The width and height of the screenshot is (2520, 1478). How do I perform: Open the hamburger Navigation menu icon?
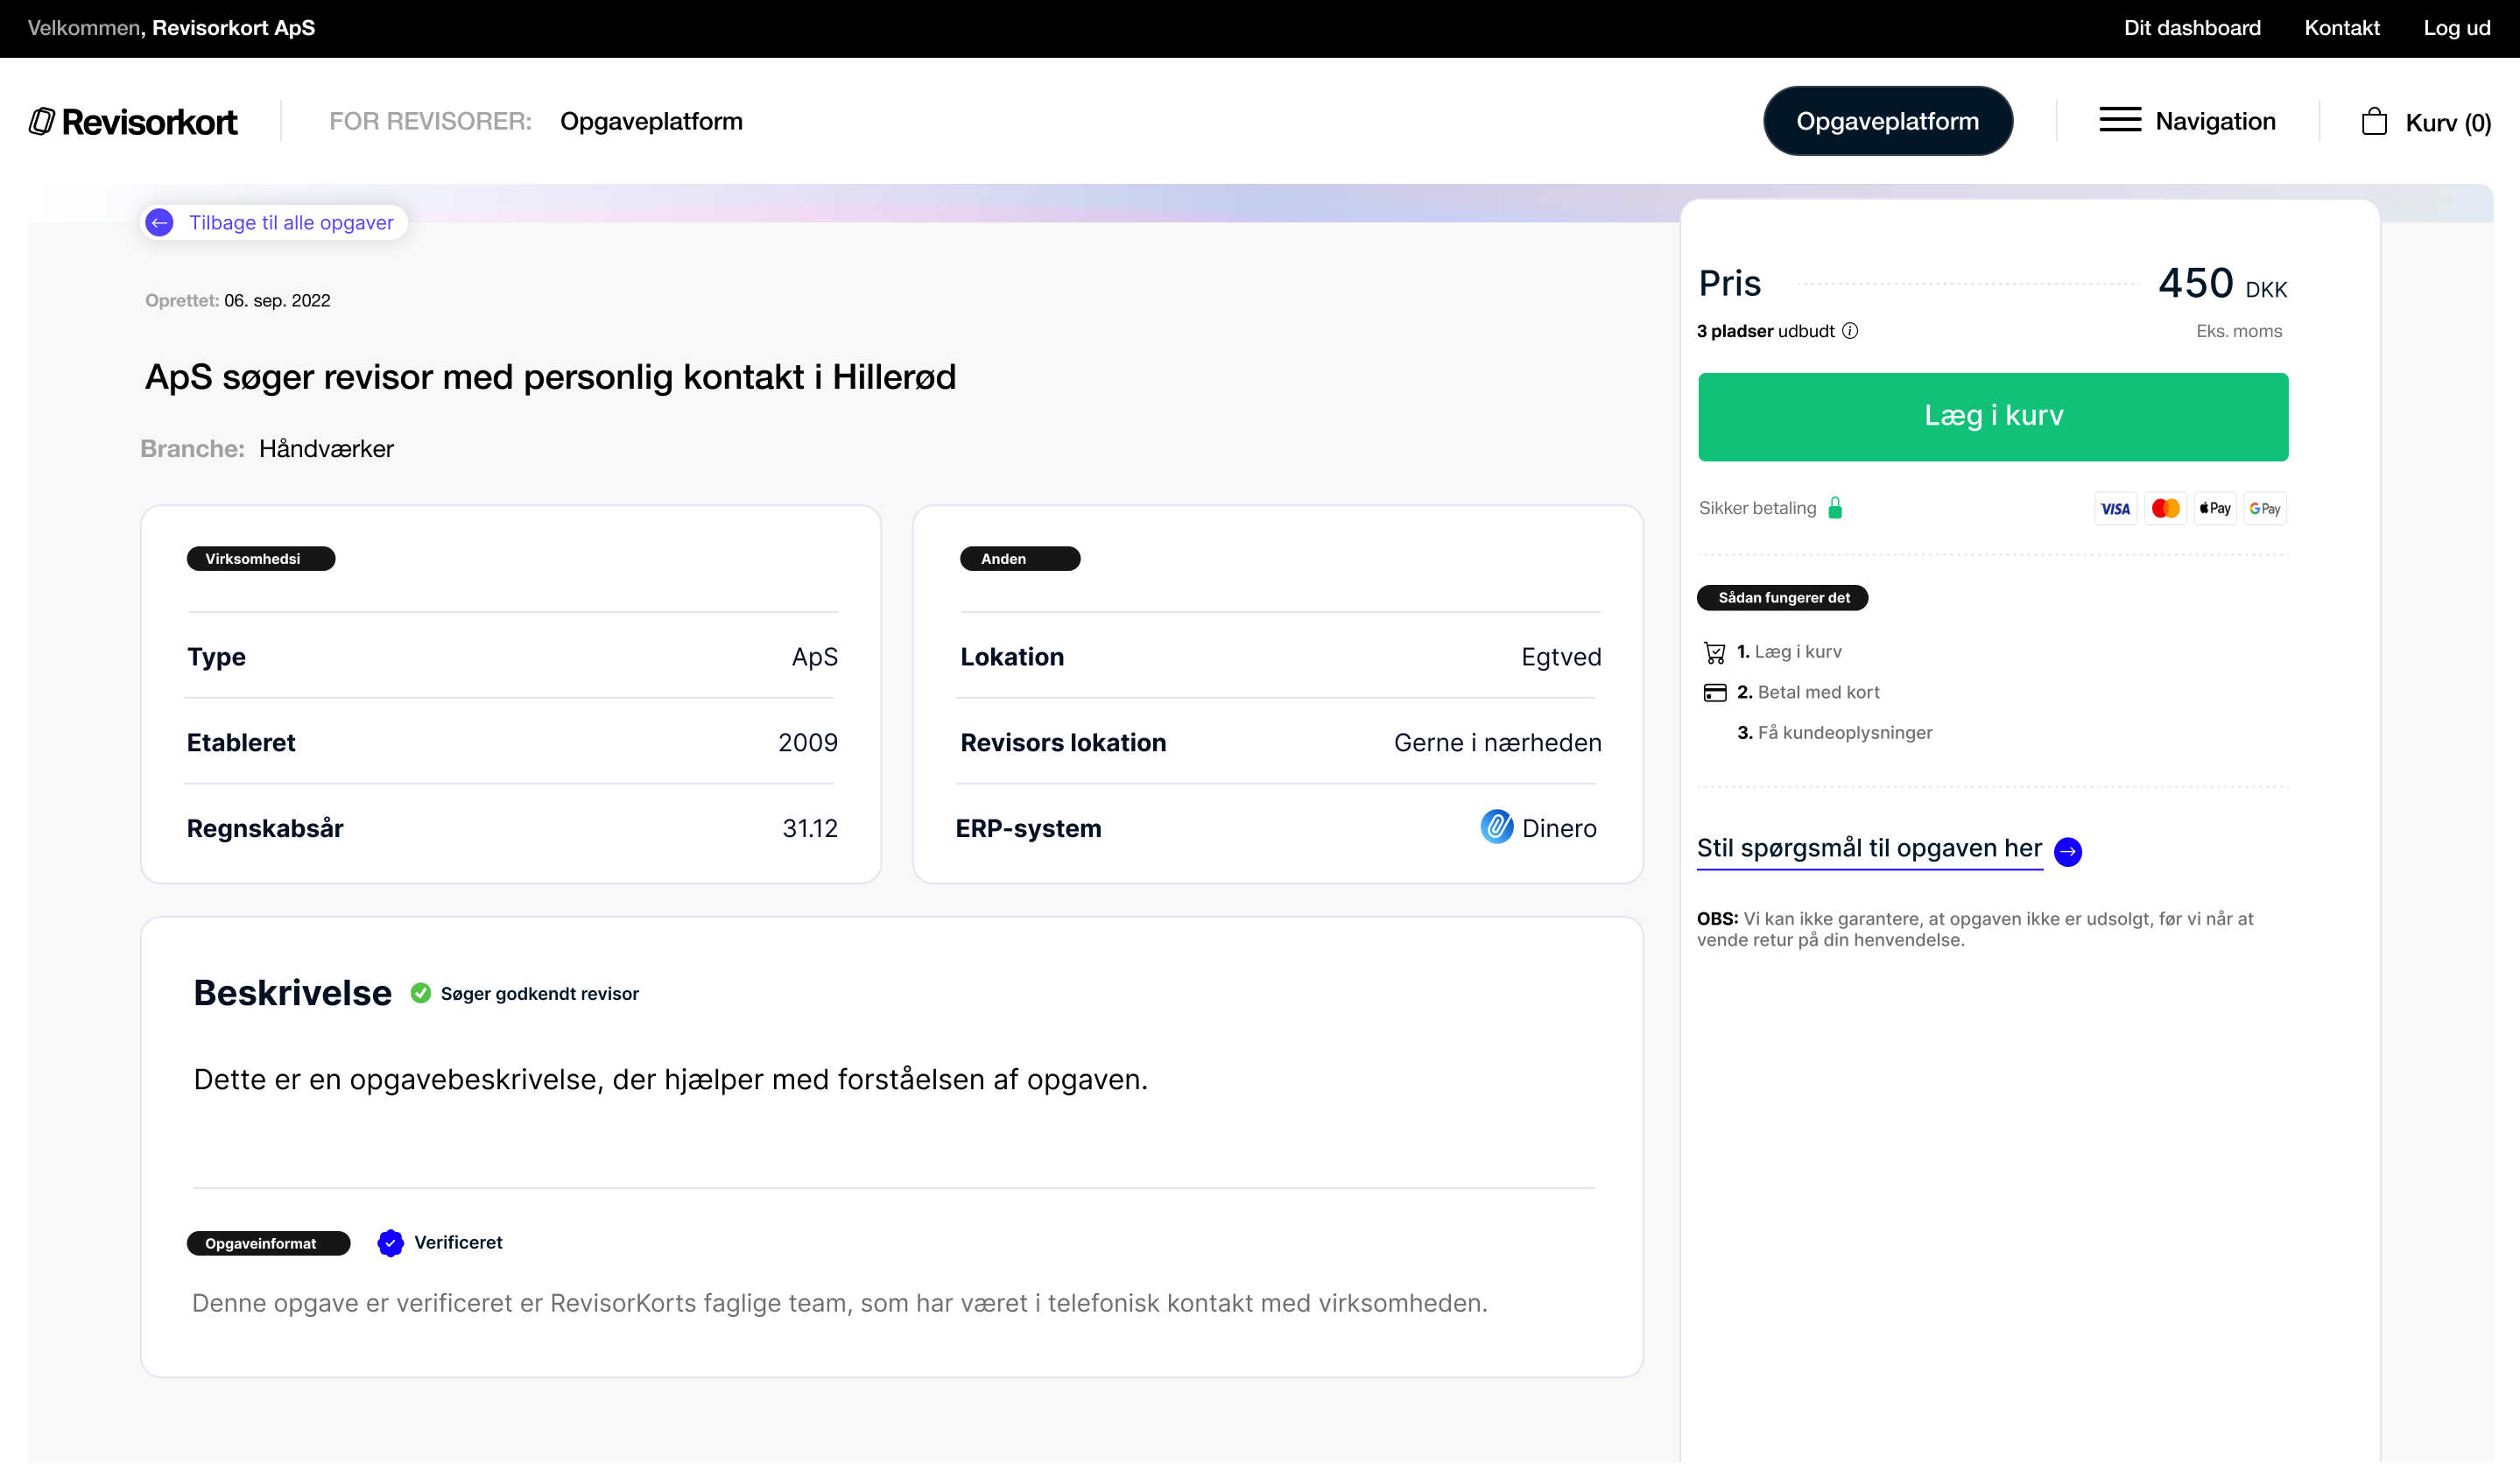click(2120, 121)
